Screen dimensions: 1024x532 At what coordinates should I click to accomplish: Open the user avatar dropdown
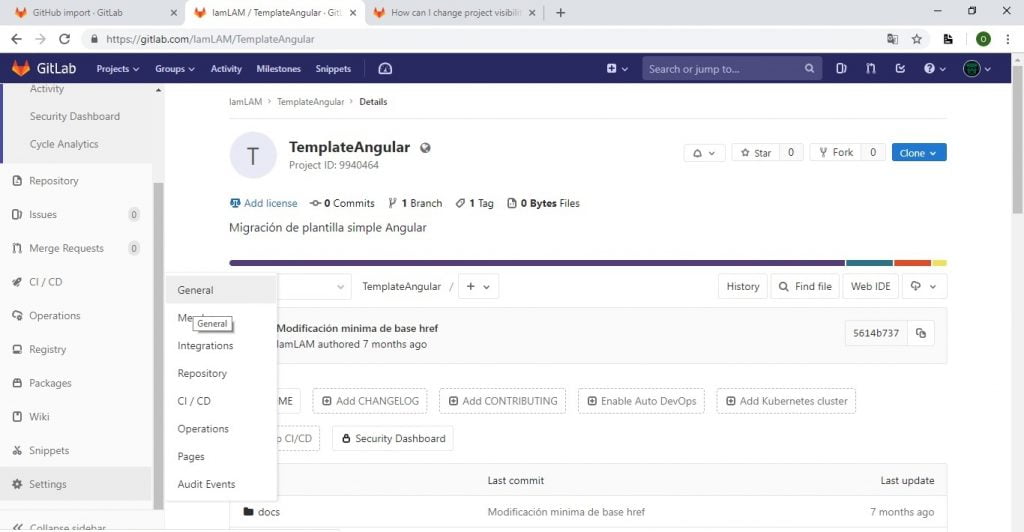[x=977, y=69]
